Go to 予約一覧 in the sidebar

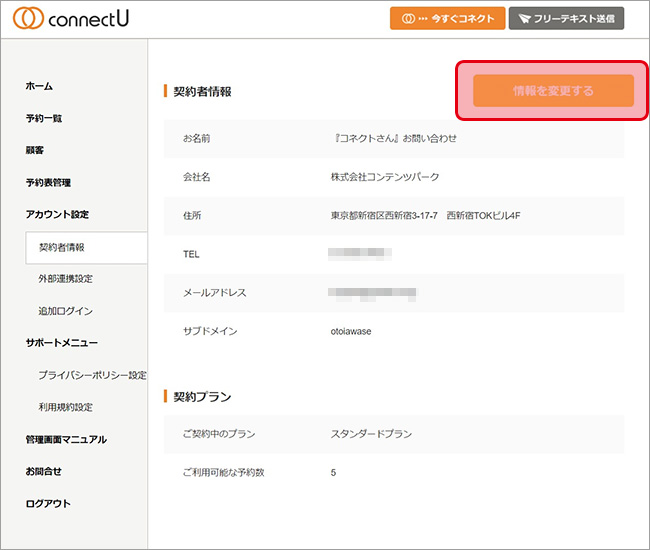[44, 119]
